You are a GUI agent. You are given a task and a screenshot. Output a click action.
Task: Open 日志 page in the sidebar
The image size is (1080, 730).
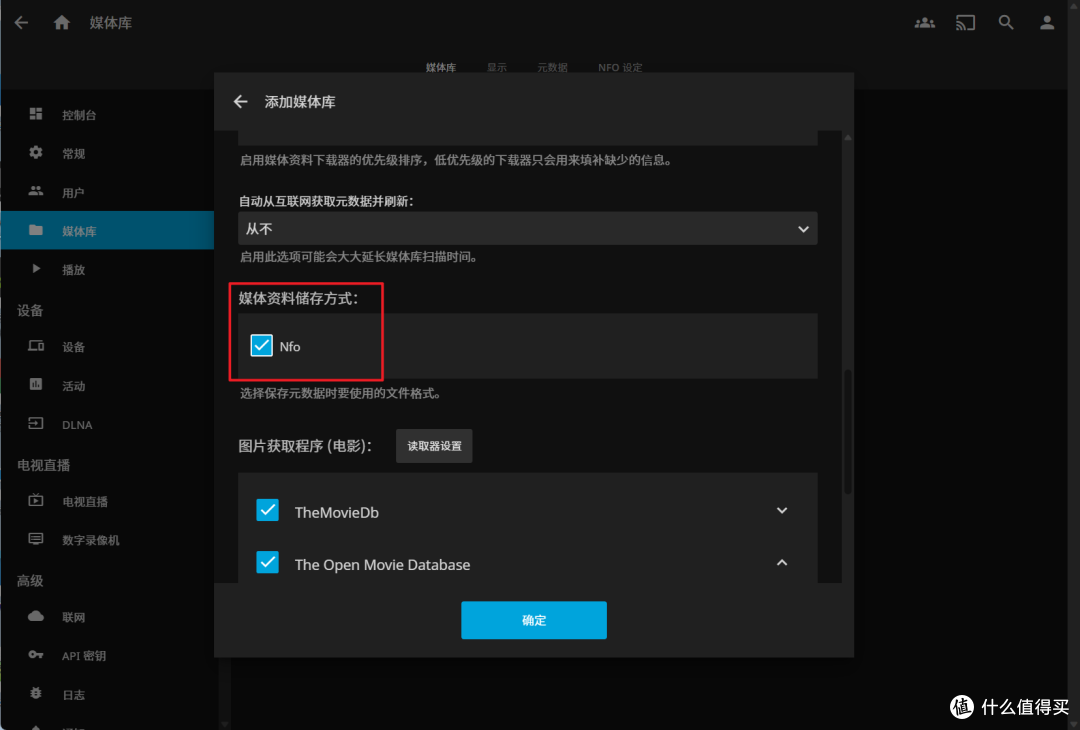coord(107,694)
